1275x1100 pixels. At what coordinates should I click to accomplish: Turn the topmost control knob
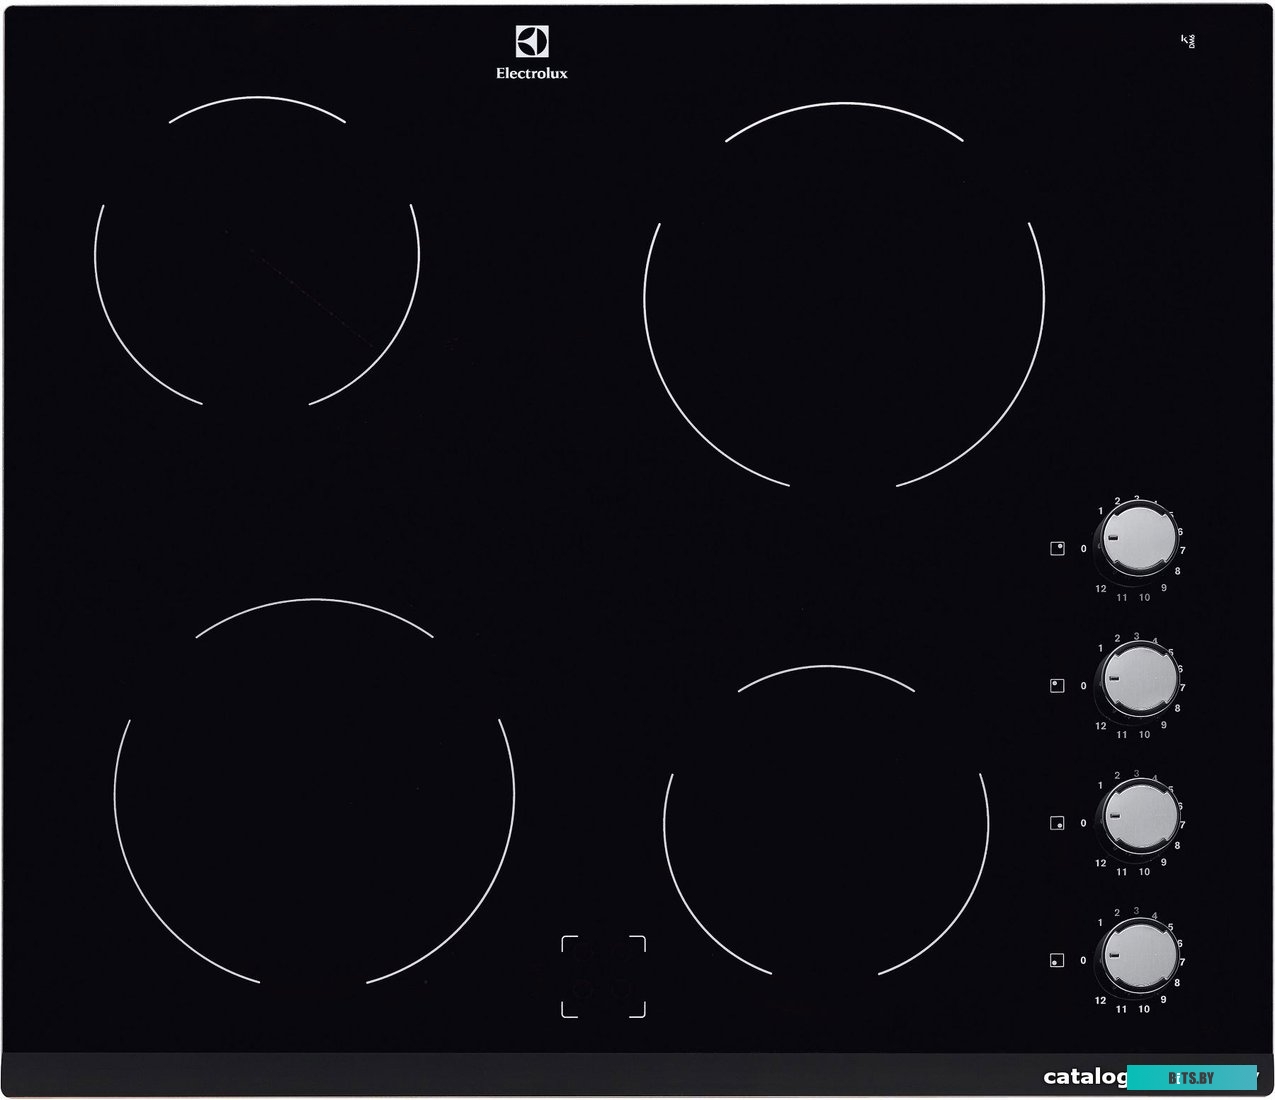pyautogui.click(x=1140, y=540)
